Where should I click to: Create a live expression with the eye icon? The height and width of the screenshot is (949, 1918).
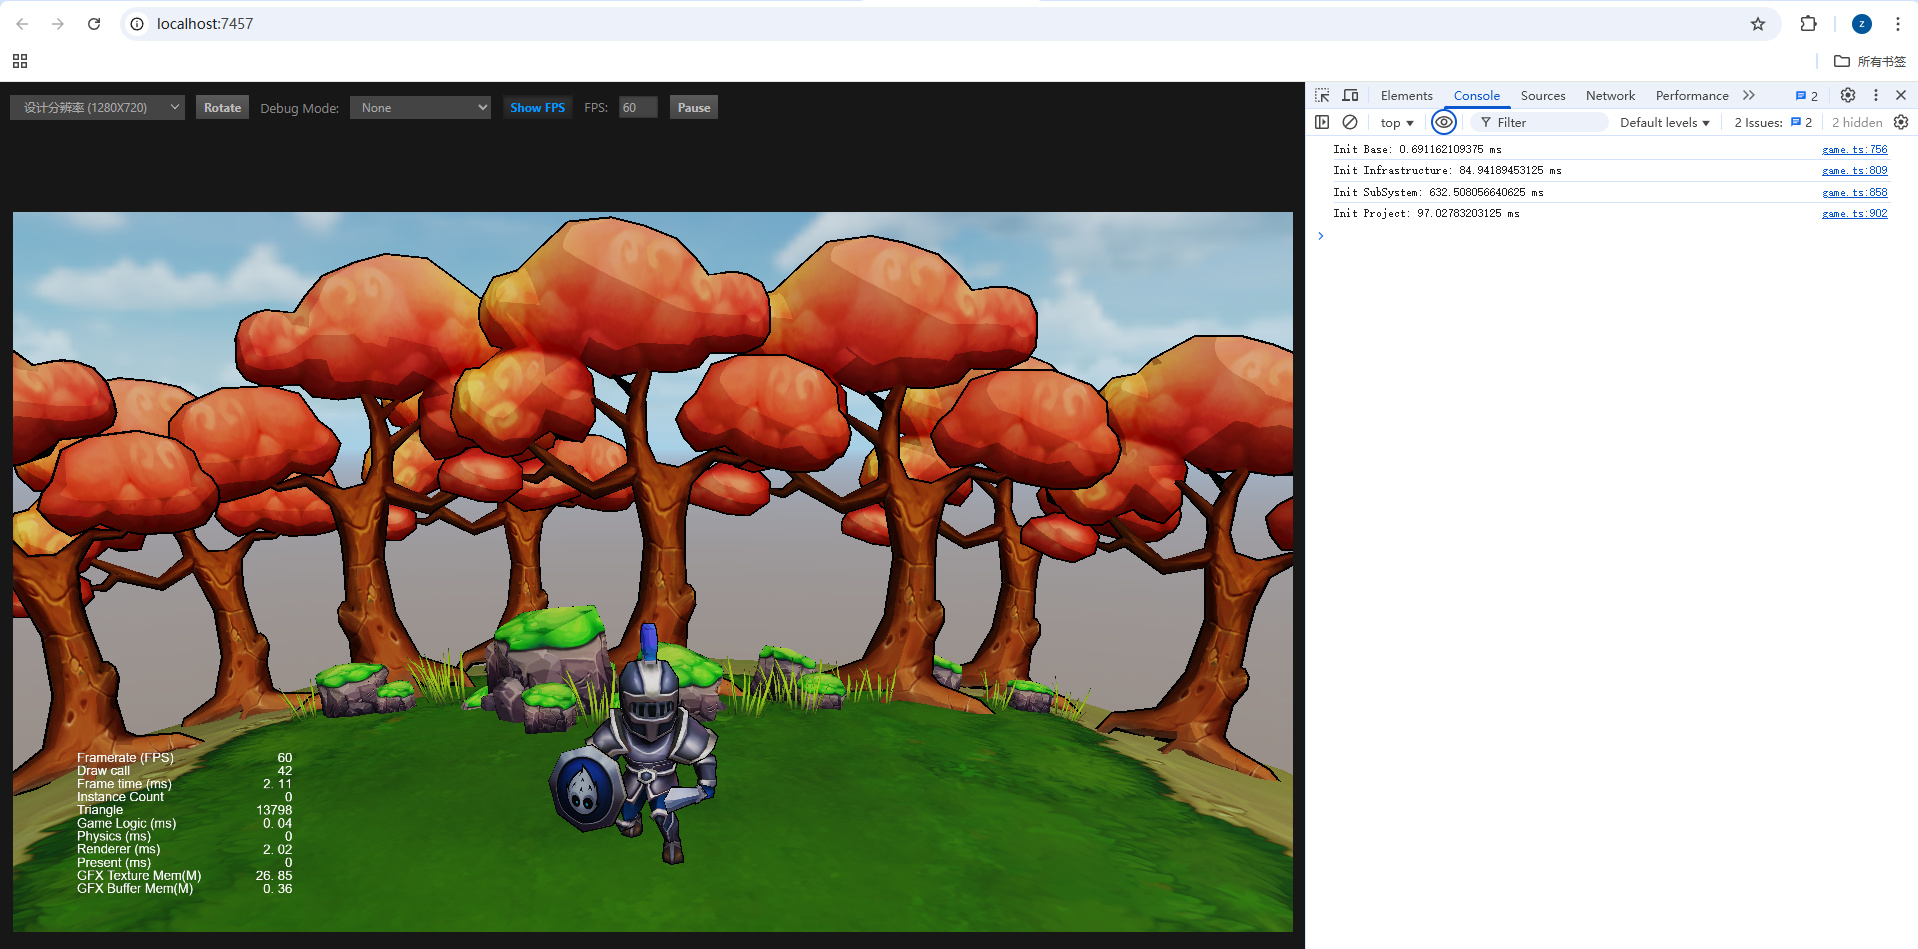point(1444,122)
